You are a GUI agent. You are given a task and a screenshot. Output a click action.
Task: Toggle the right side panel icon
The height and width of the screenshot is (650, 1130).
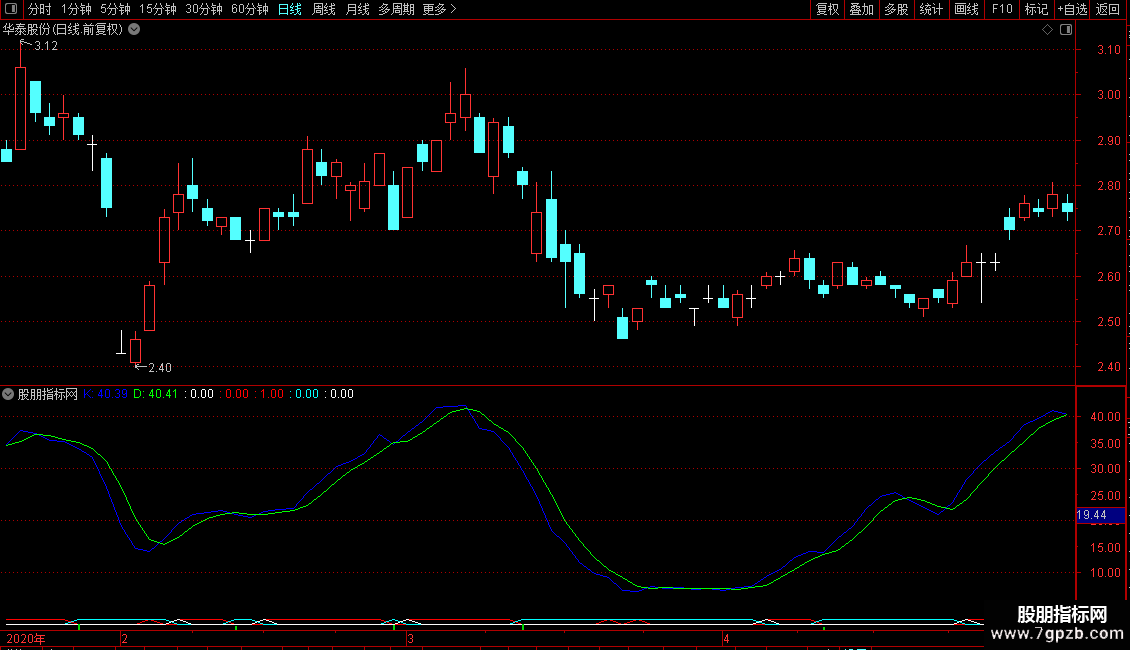click(1066, 30)
